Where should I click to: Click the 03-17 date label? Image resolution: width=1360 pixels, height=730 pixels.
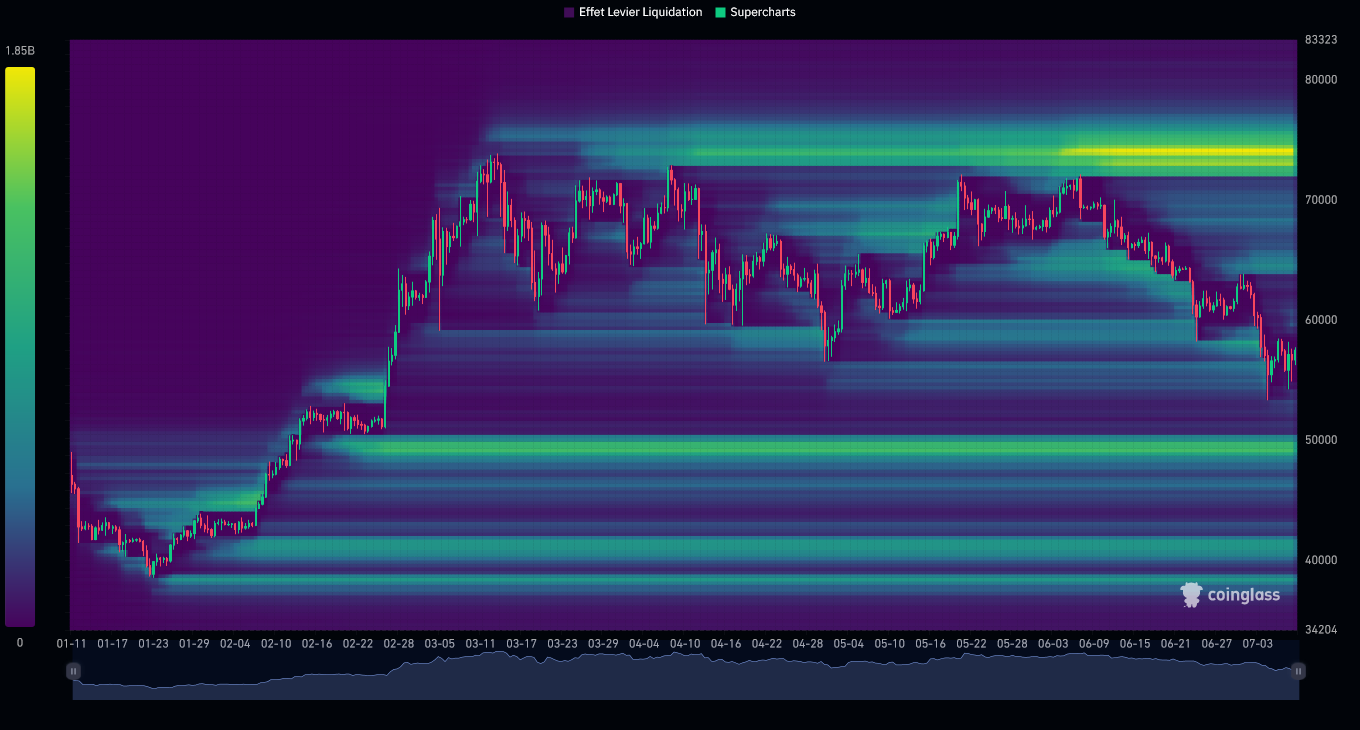pyautogui.click(x=522, y=644)
